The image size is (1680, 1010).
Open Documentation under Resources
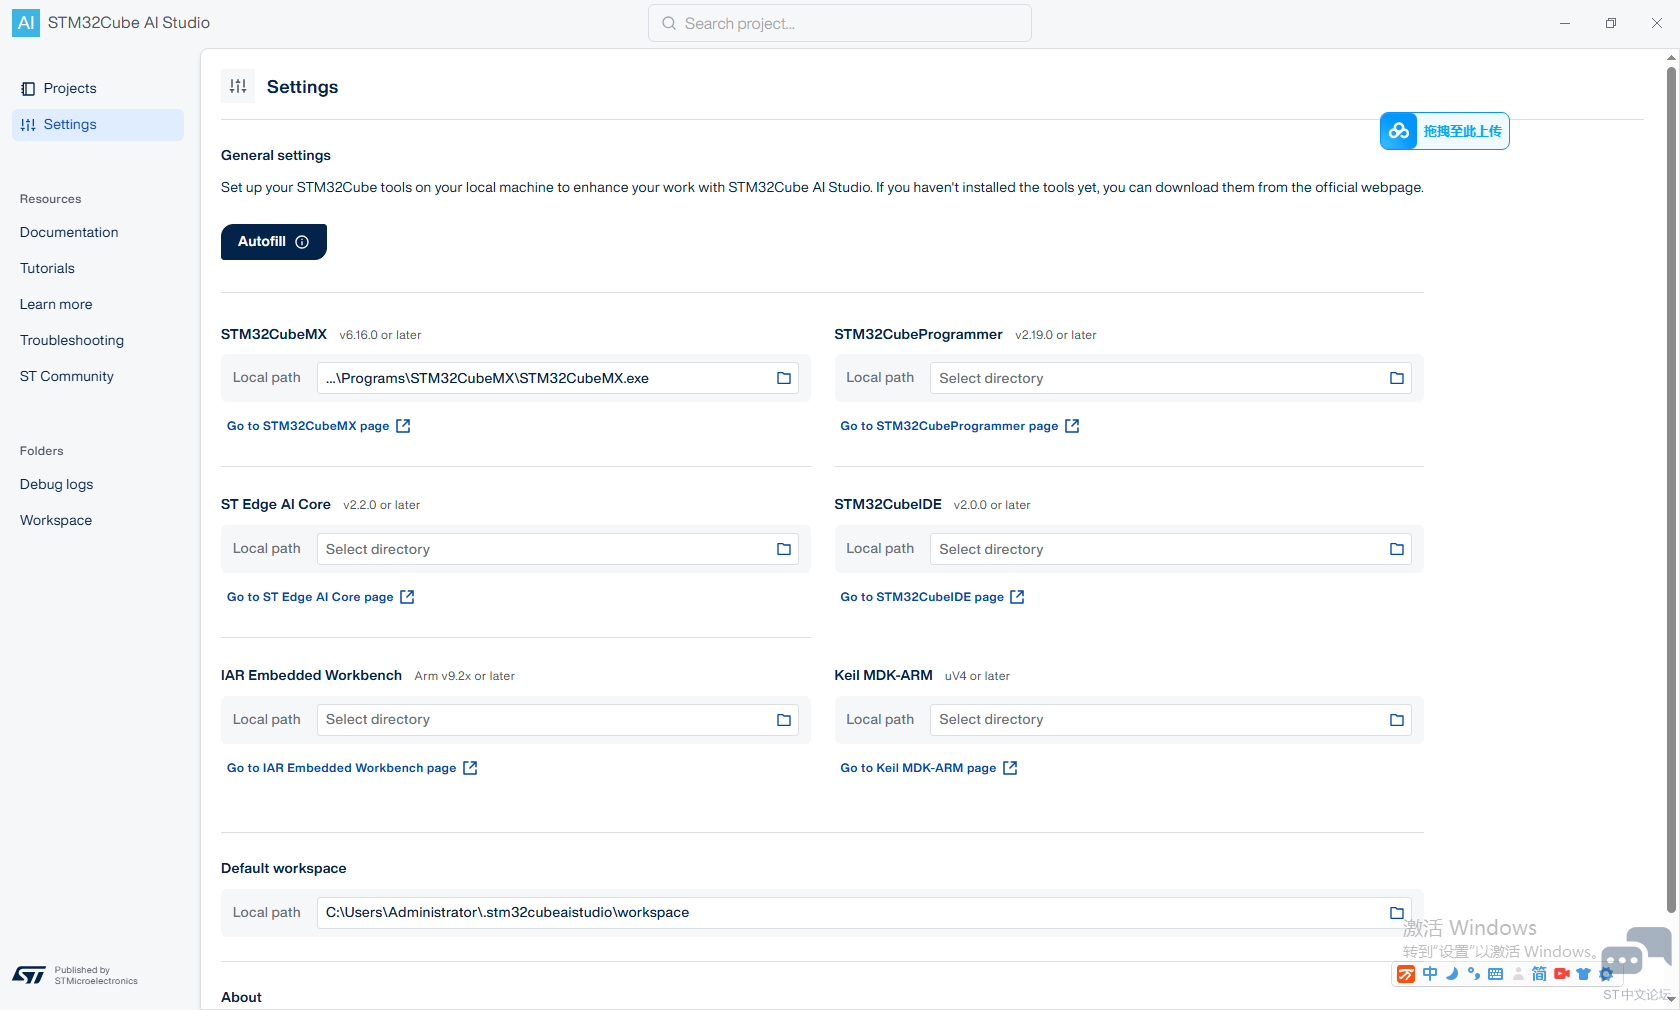tap(69, 232)
